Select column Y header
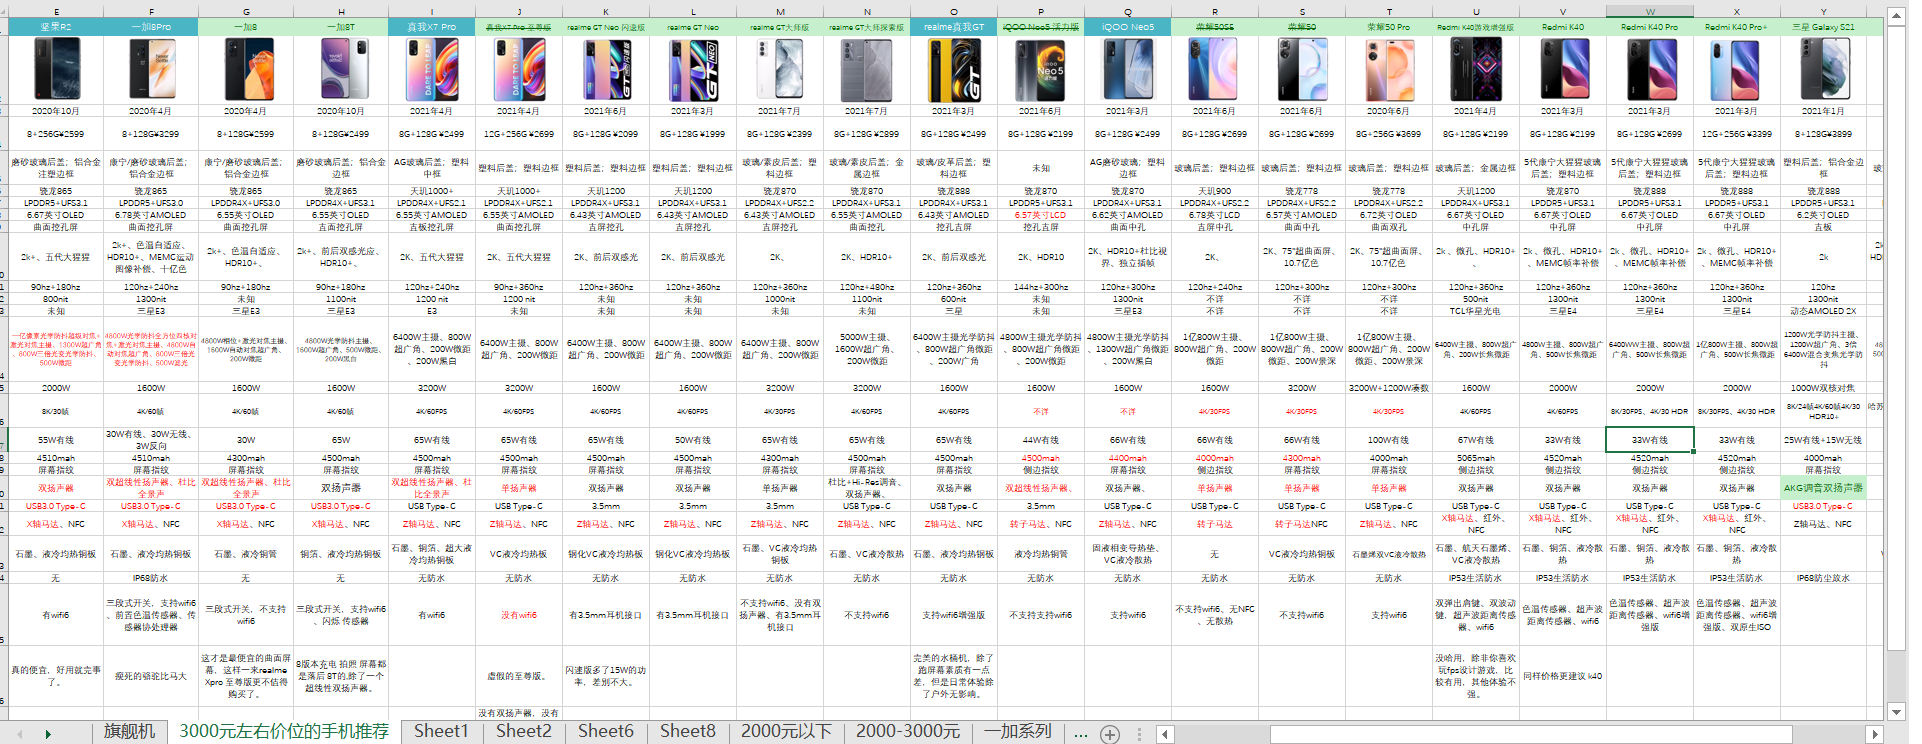 [x=1824, y=12]
